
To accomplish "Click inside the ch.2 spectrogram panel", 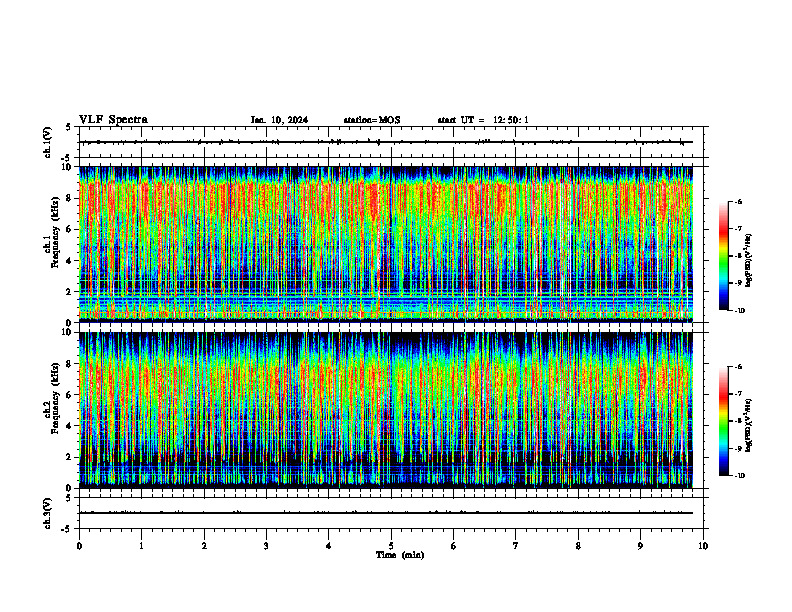I will point(386,410).
